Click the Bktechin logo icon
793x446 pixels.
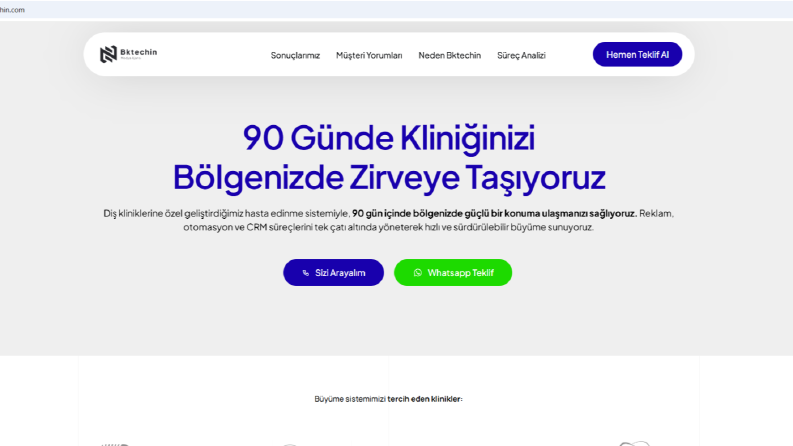108,54
